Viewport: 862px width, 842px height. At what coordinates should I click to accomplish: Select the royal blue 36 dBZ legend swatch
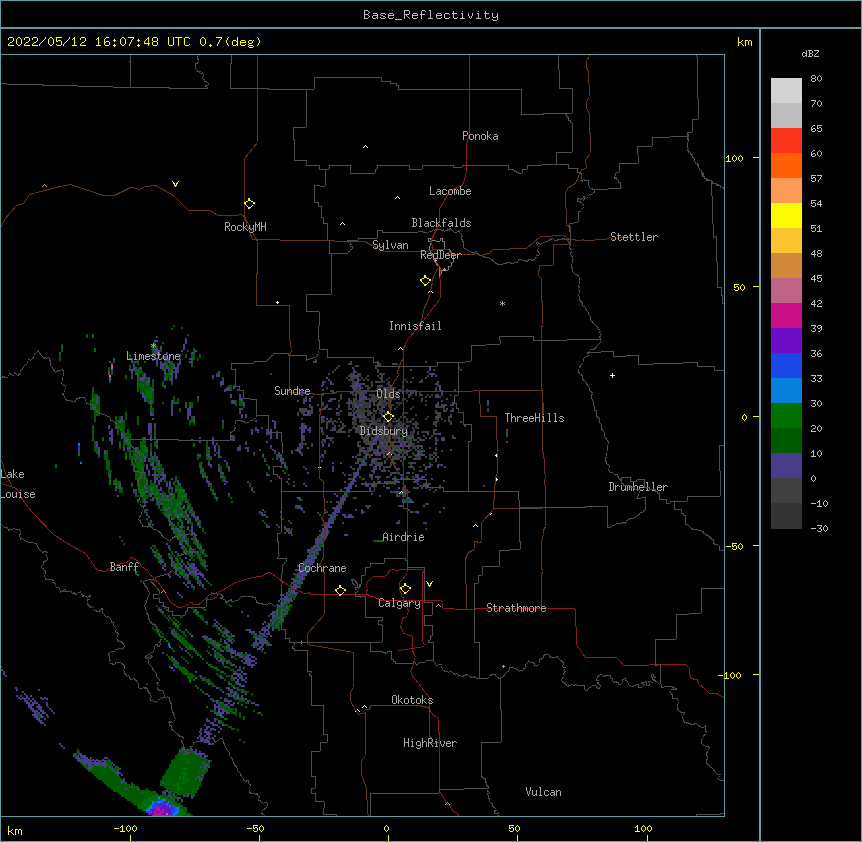[x=786, y=365]
